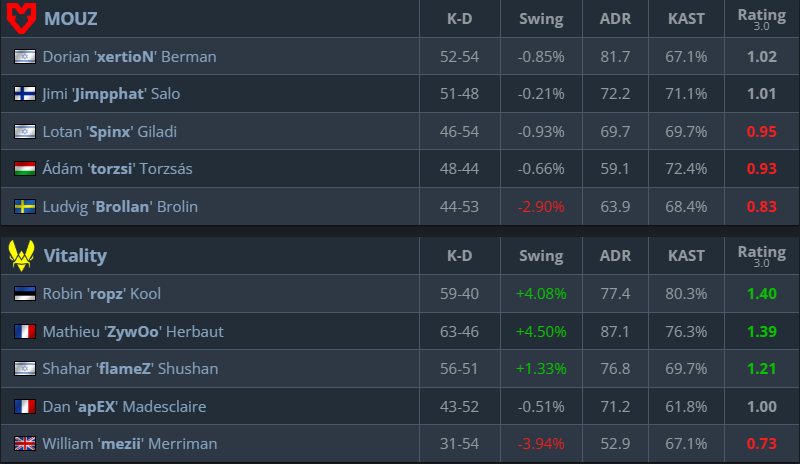The height and width of the screenshot is (464, 800).
Task: Sort Vitality table by KAST column
Action: [x=686, y=256]
